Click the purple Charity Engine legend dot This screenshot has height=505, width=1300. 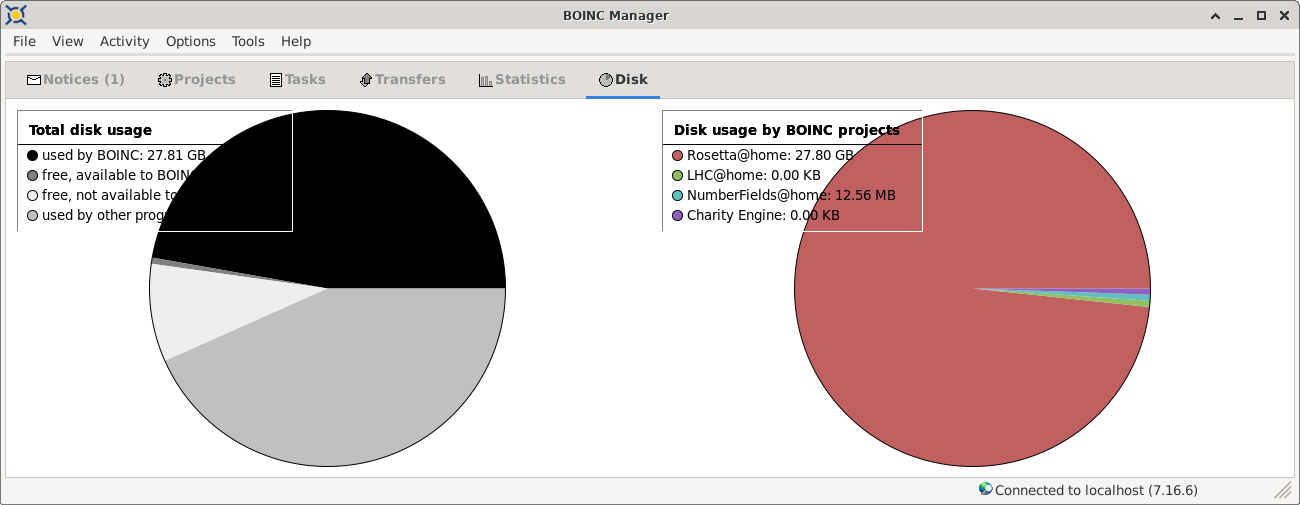click(677, 215)
